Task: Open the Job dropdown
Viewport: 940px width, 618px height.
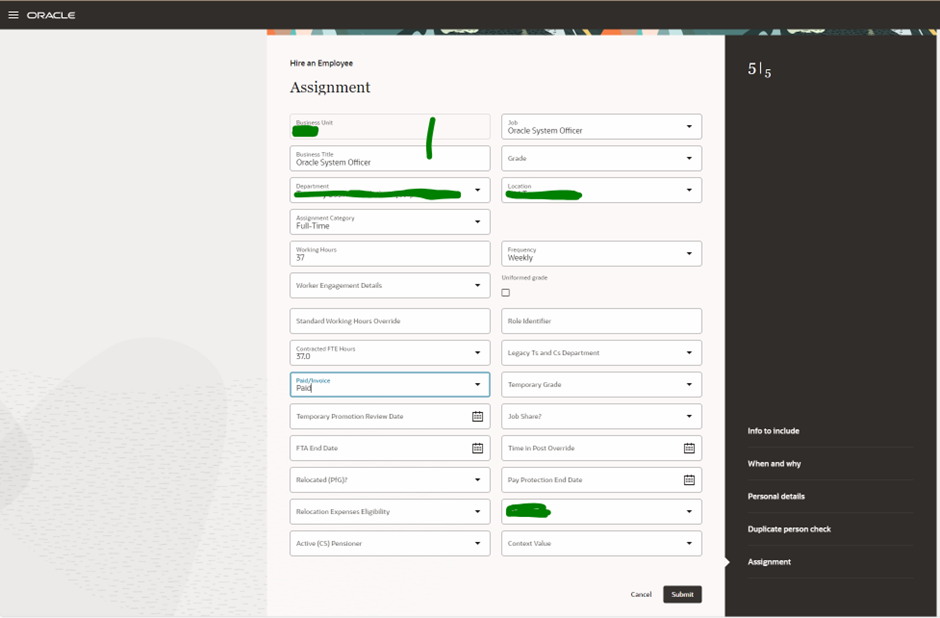Action: click(689, 126)
